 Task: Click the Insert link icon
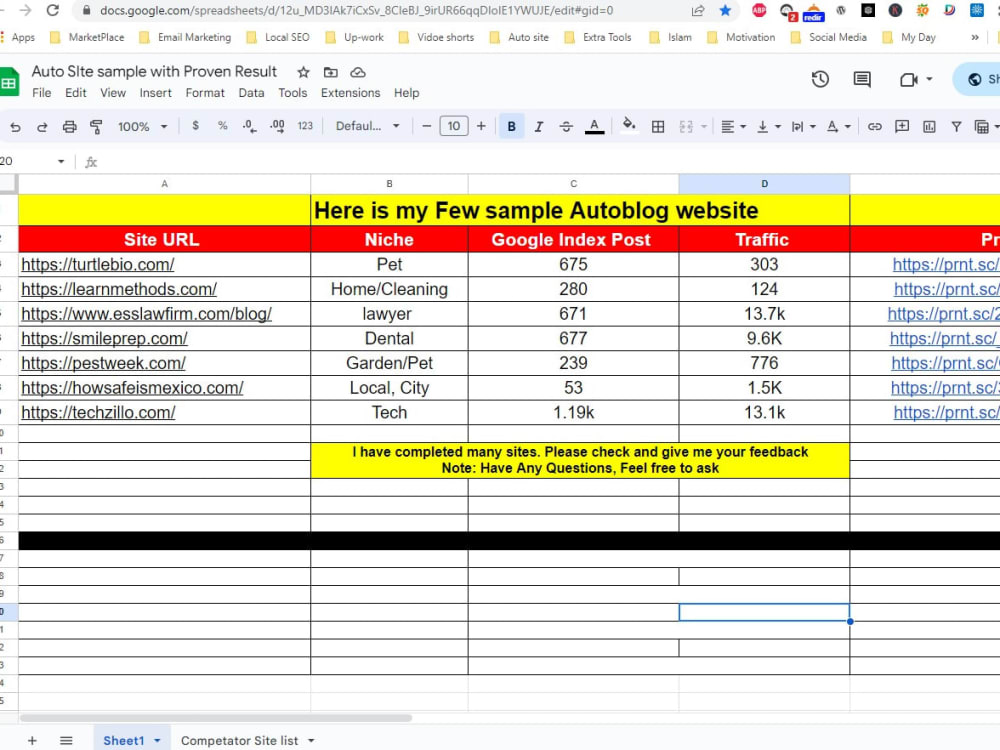pyautogui.click(x=874, y=126)
